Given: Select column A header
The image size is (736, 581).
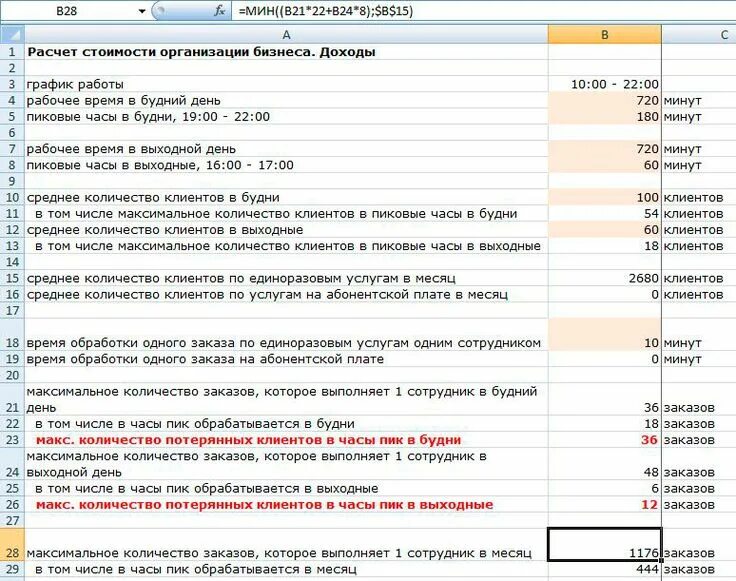Looking at the screenshot, I should [286, 35].
